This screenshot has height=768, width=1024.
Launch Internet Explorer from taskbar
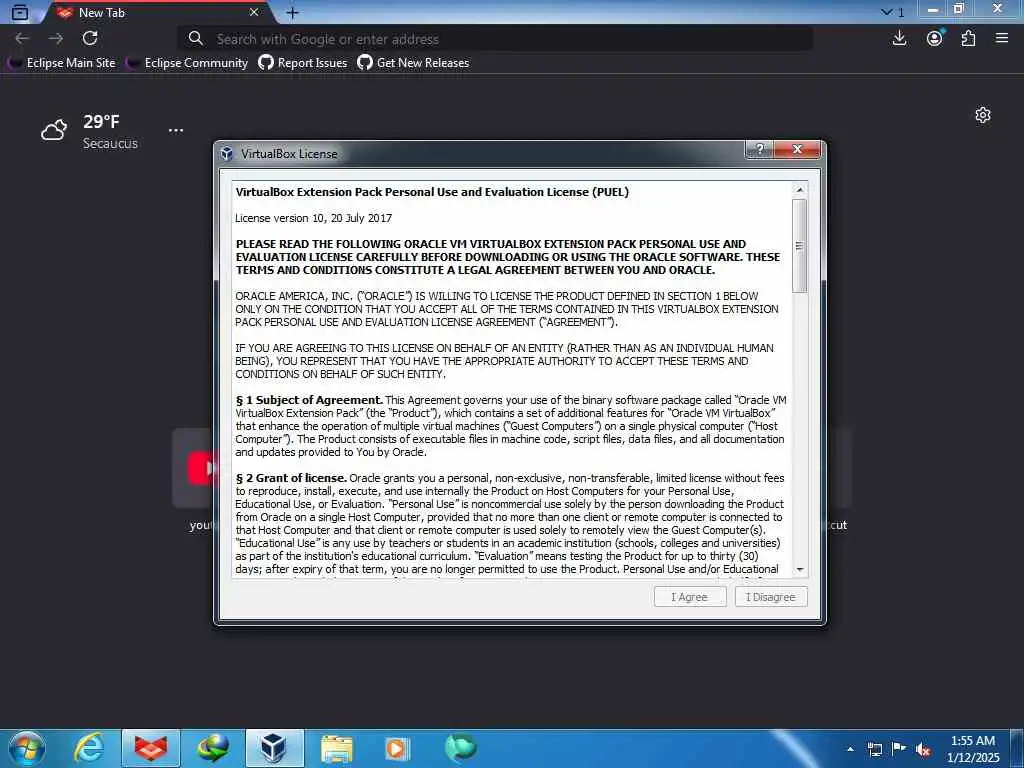88,748
